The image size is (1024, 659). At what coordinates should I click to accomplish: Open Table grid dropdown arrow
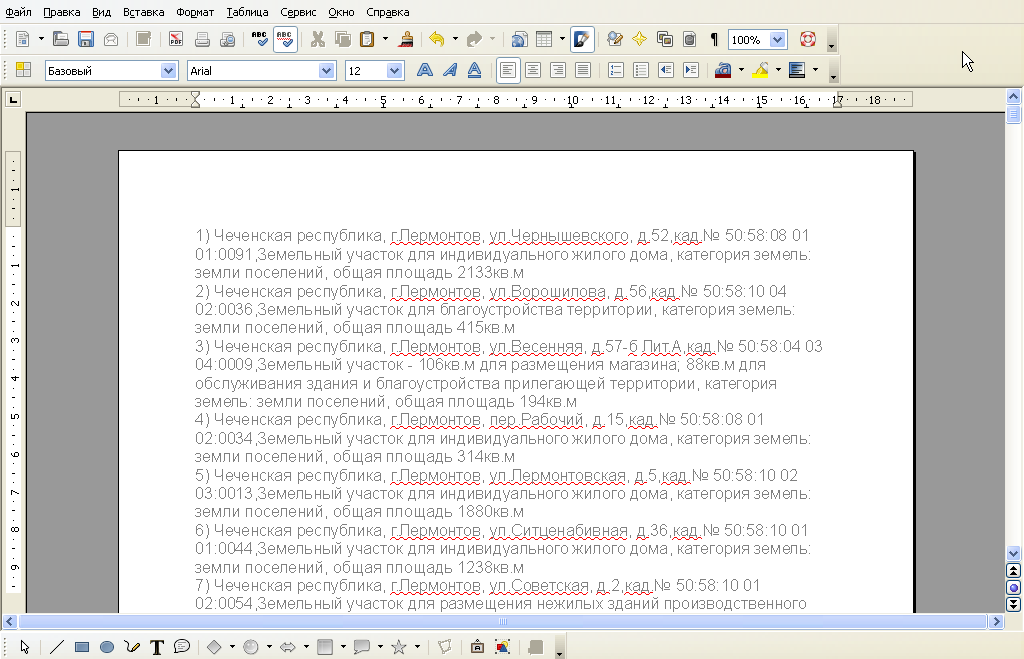click(562, 39)
